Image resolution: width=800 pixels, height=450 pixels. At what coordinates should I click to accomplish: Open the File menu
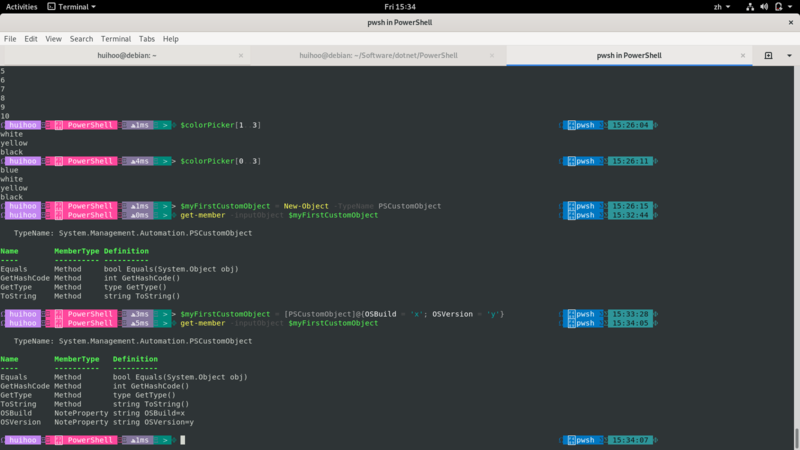tap(10, 39)
